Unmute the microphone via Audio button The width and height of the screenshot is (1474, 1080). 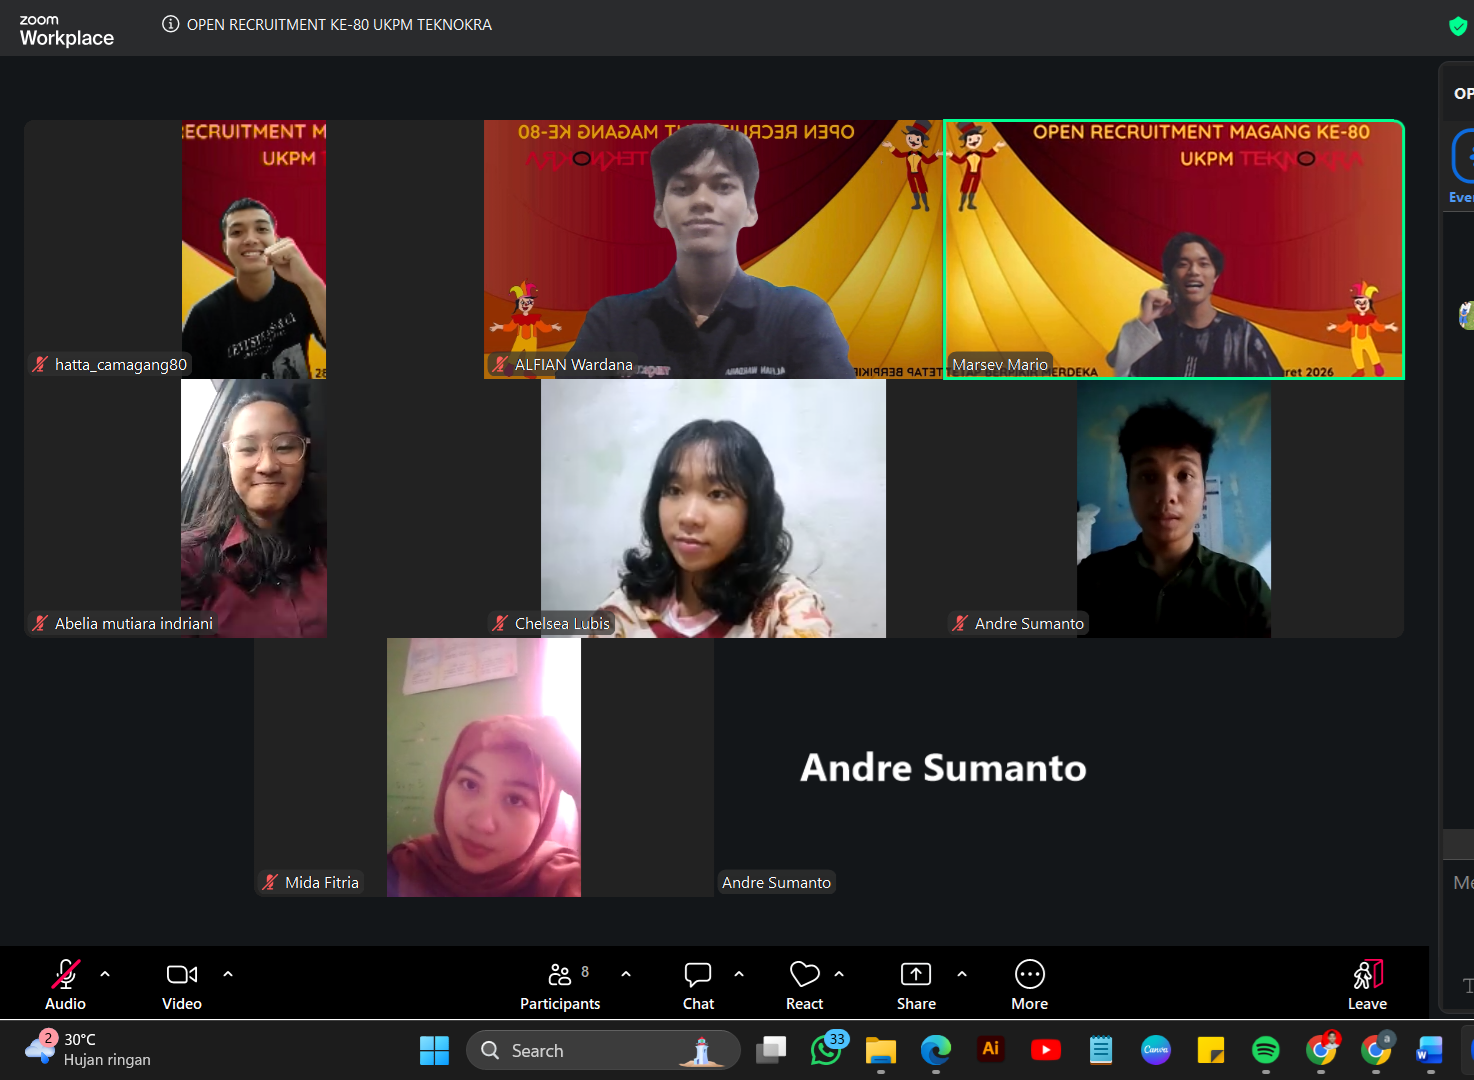[x=66, y=985]
